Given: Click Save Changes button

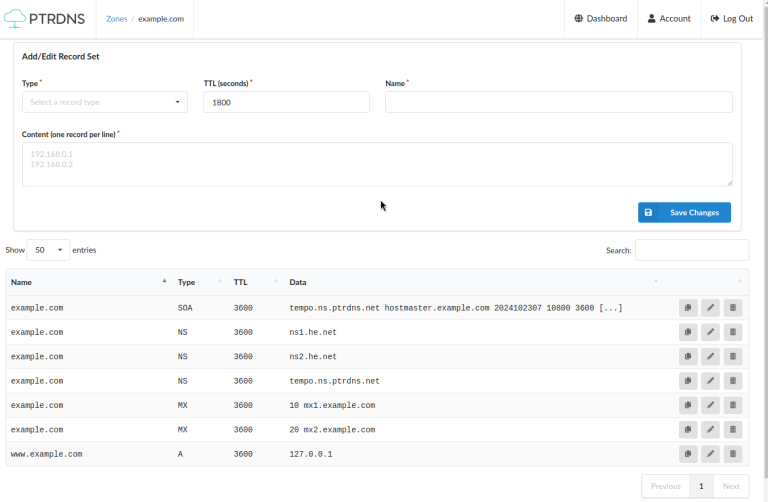Looking at the screenshot, I should 684,213.
